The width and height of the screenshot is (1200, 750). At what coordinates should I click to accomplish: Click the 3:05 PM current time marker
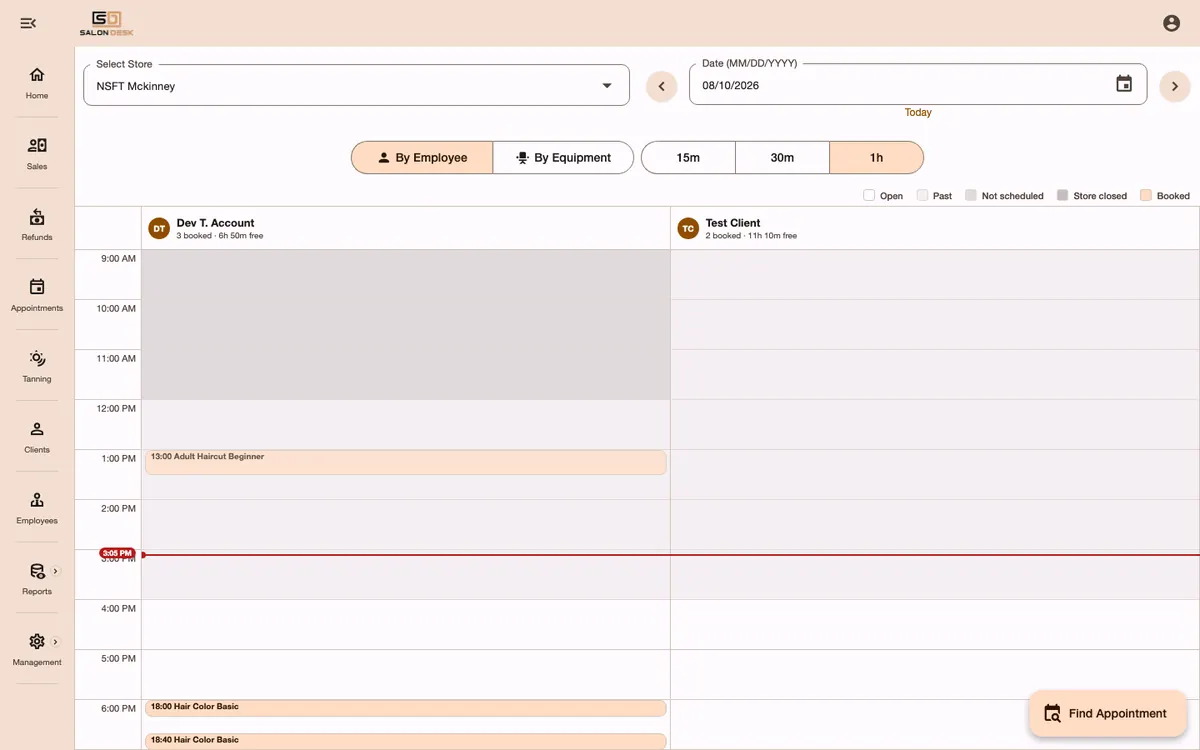[x=117, y=553]
